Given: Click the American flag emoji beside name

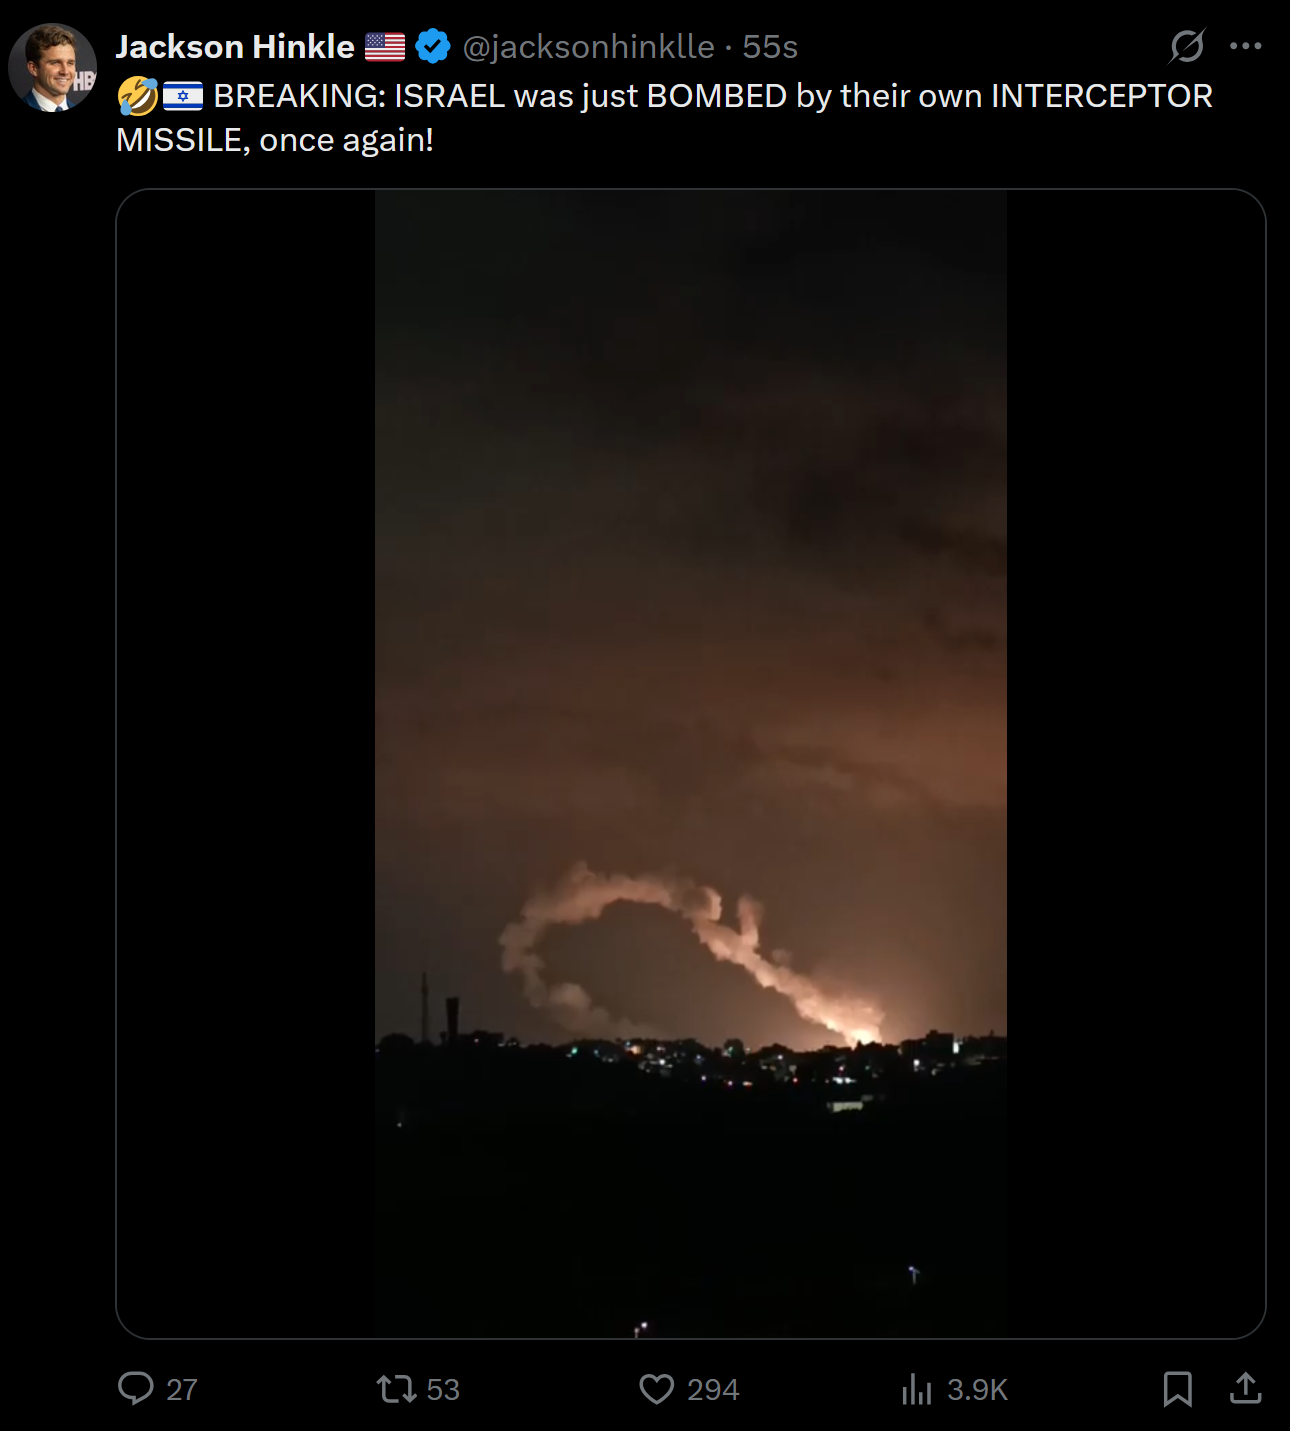Looking at the screenshot, I should tap(385, 46).
